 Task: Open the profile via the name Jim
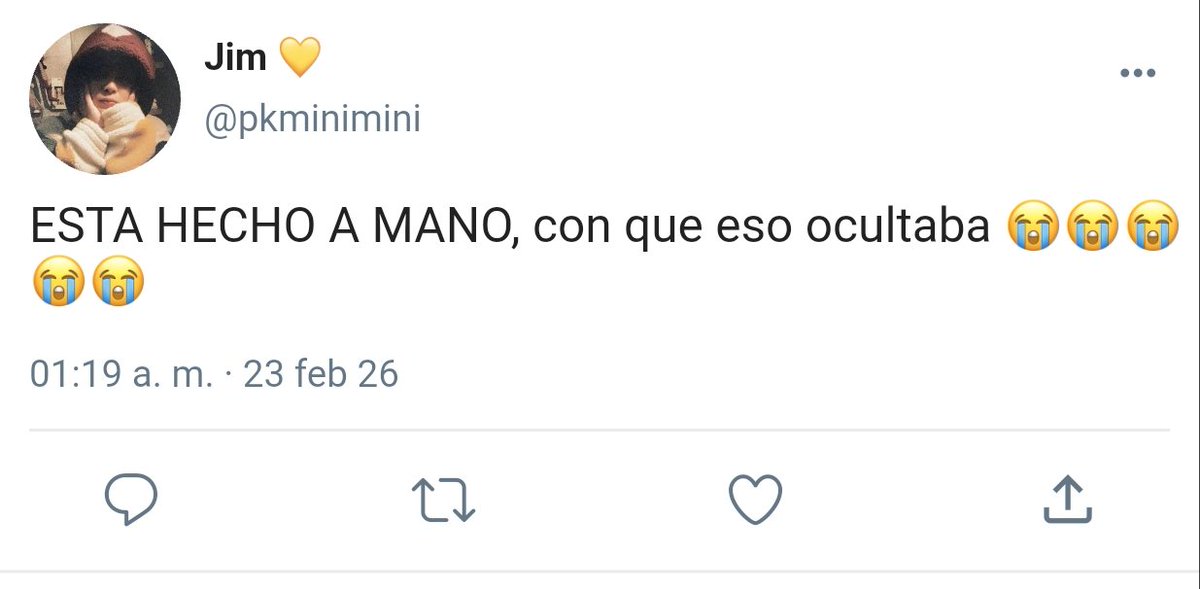point(235,57)
